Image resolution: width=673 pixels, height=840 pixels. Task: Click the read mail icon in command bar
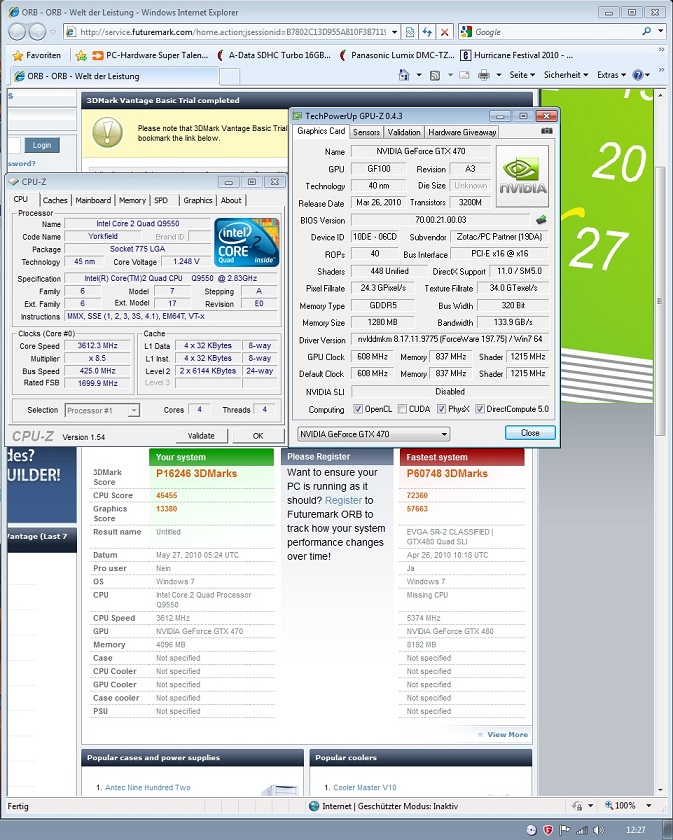[x=464, y=76]
